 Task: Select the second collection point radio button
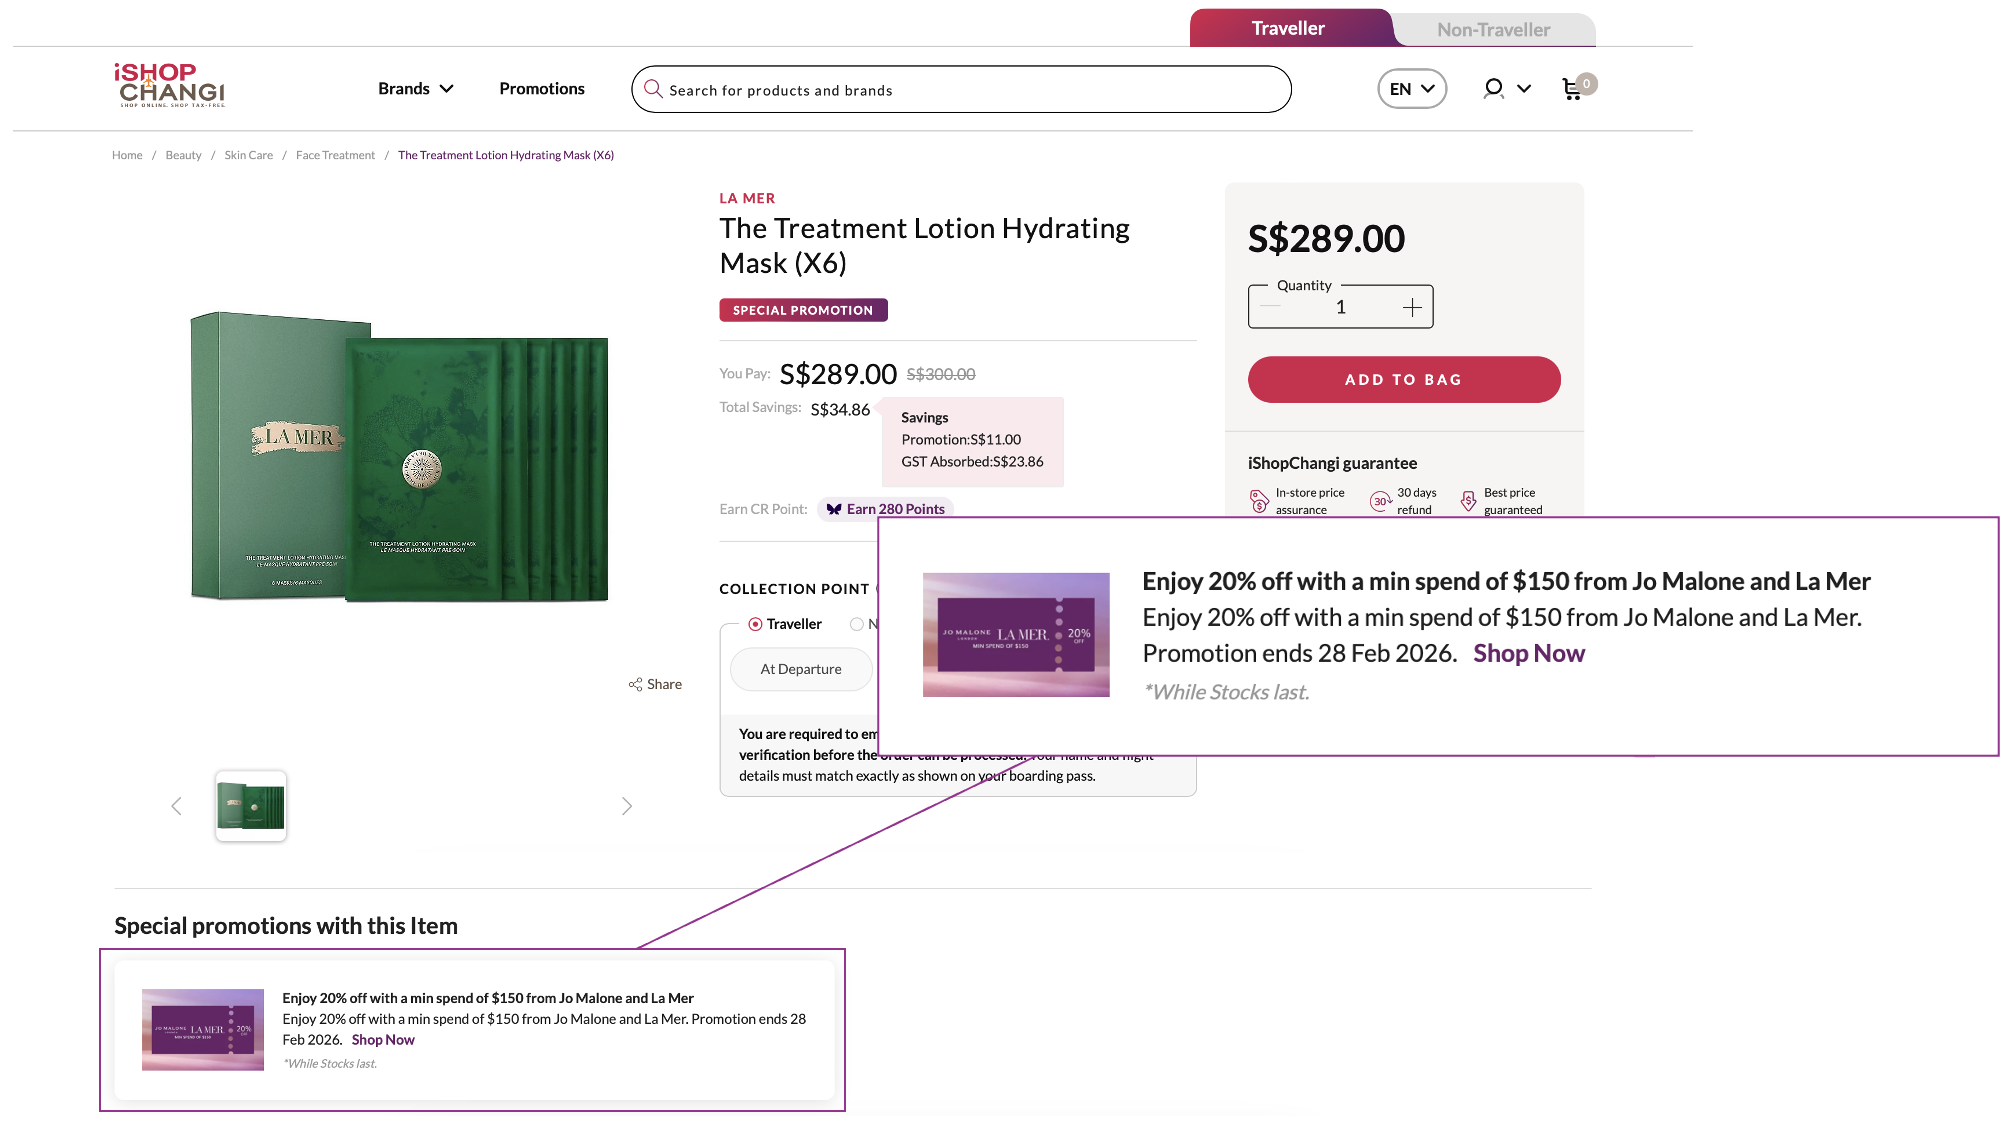857,624
